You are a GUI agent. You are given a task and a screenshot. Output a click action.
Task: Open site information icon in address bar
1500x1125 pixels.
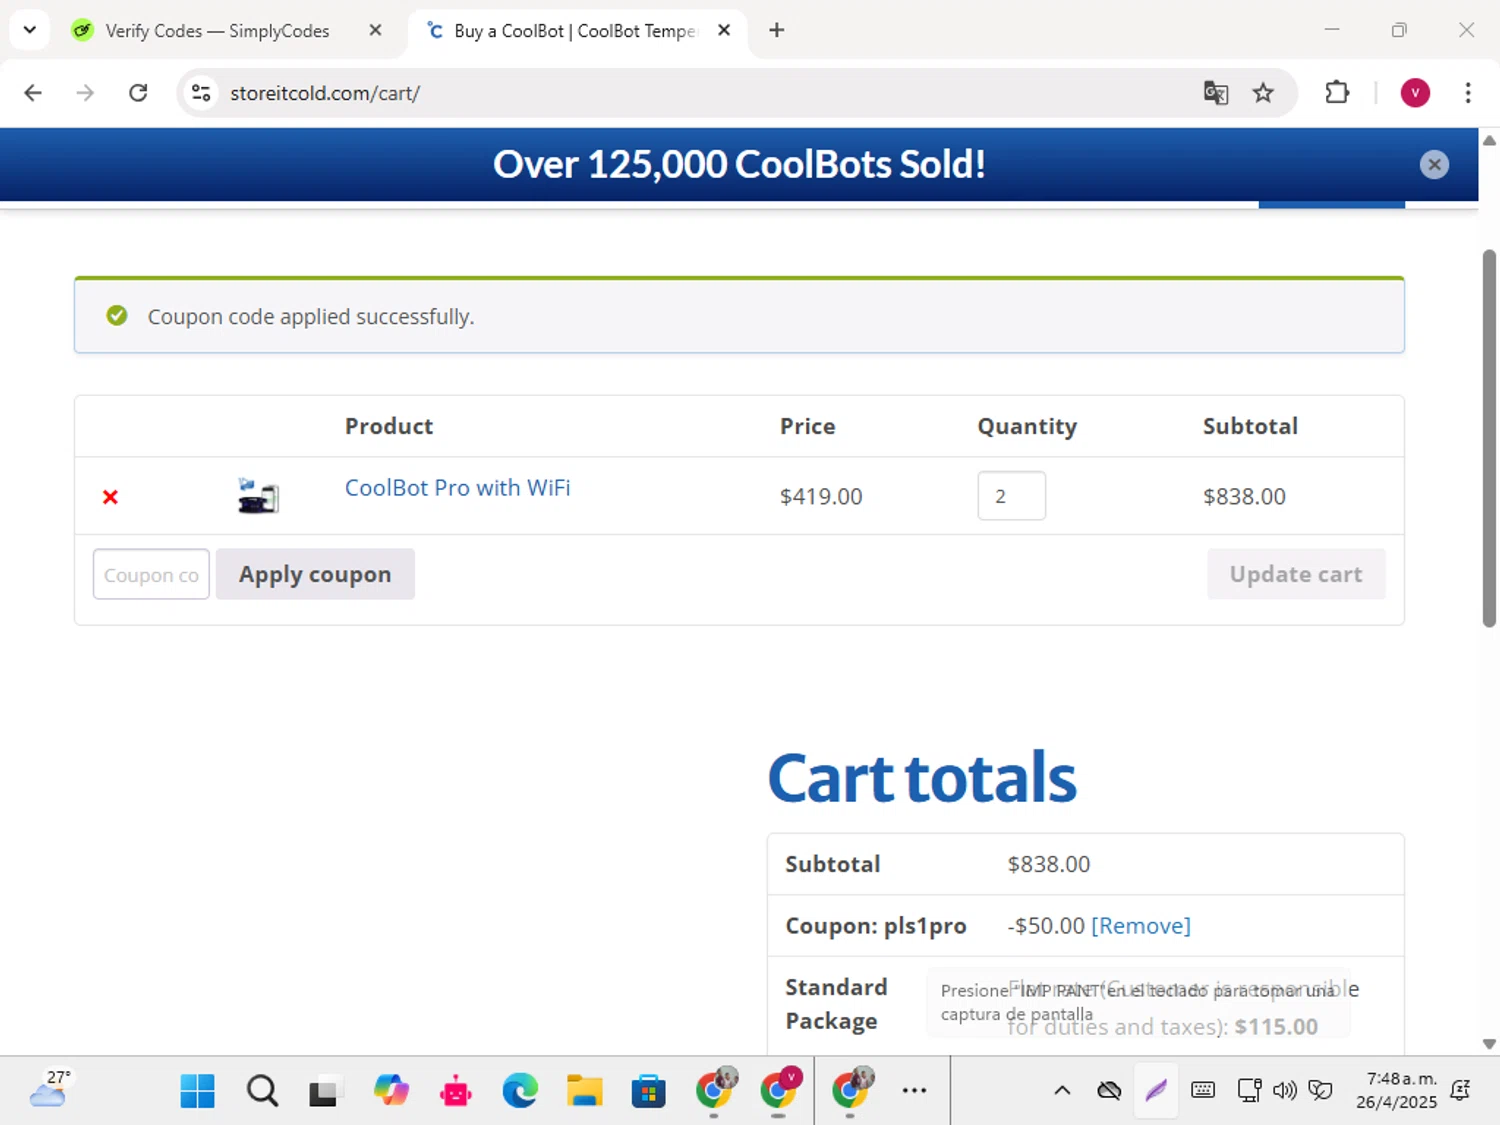pyautogui.click(x=201, y=93)
